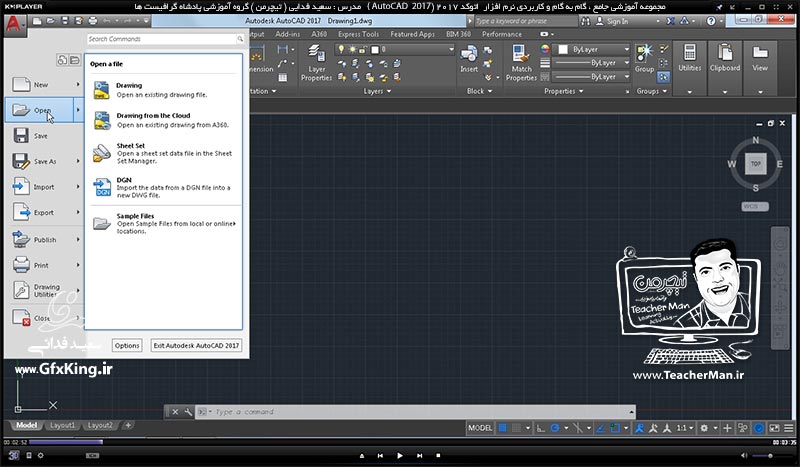Expand the Block panel
This screenshot has height=467, width=800.
(480, 91)
